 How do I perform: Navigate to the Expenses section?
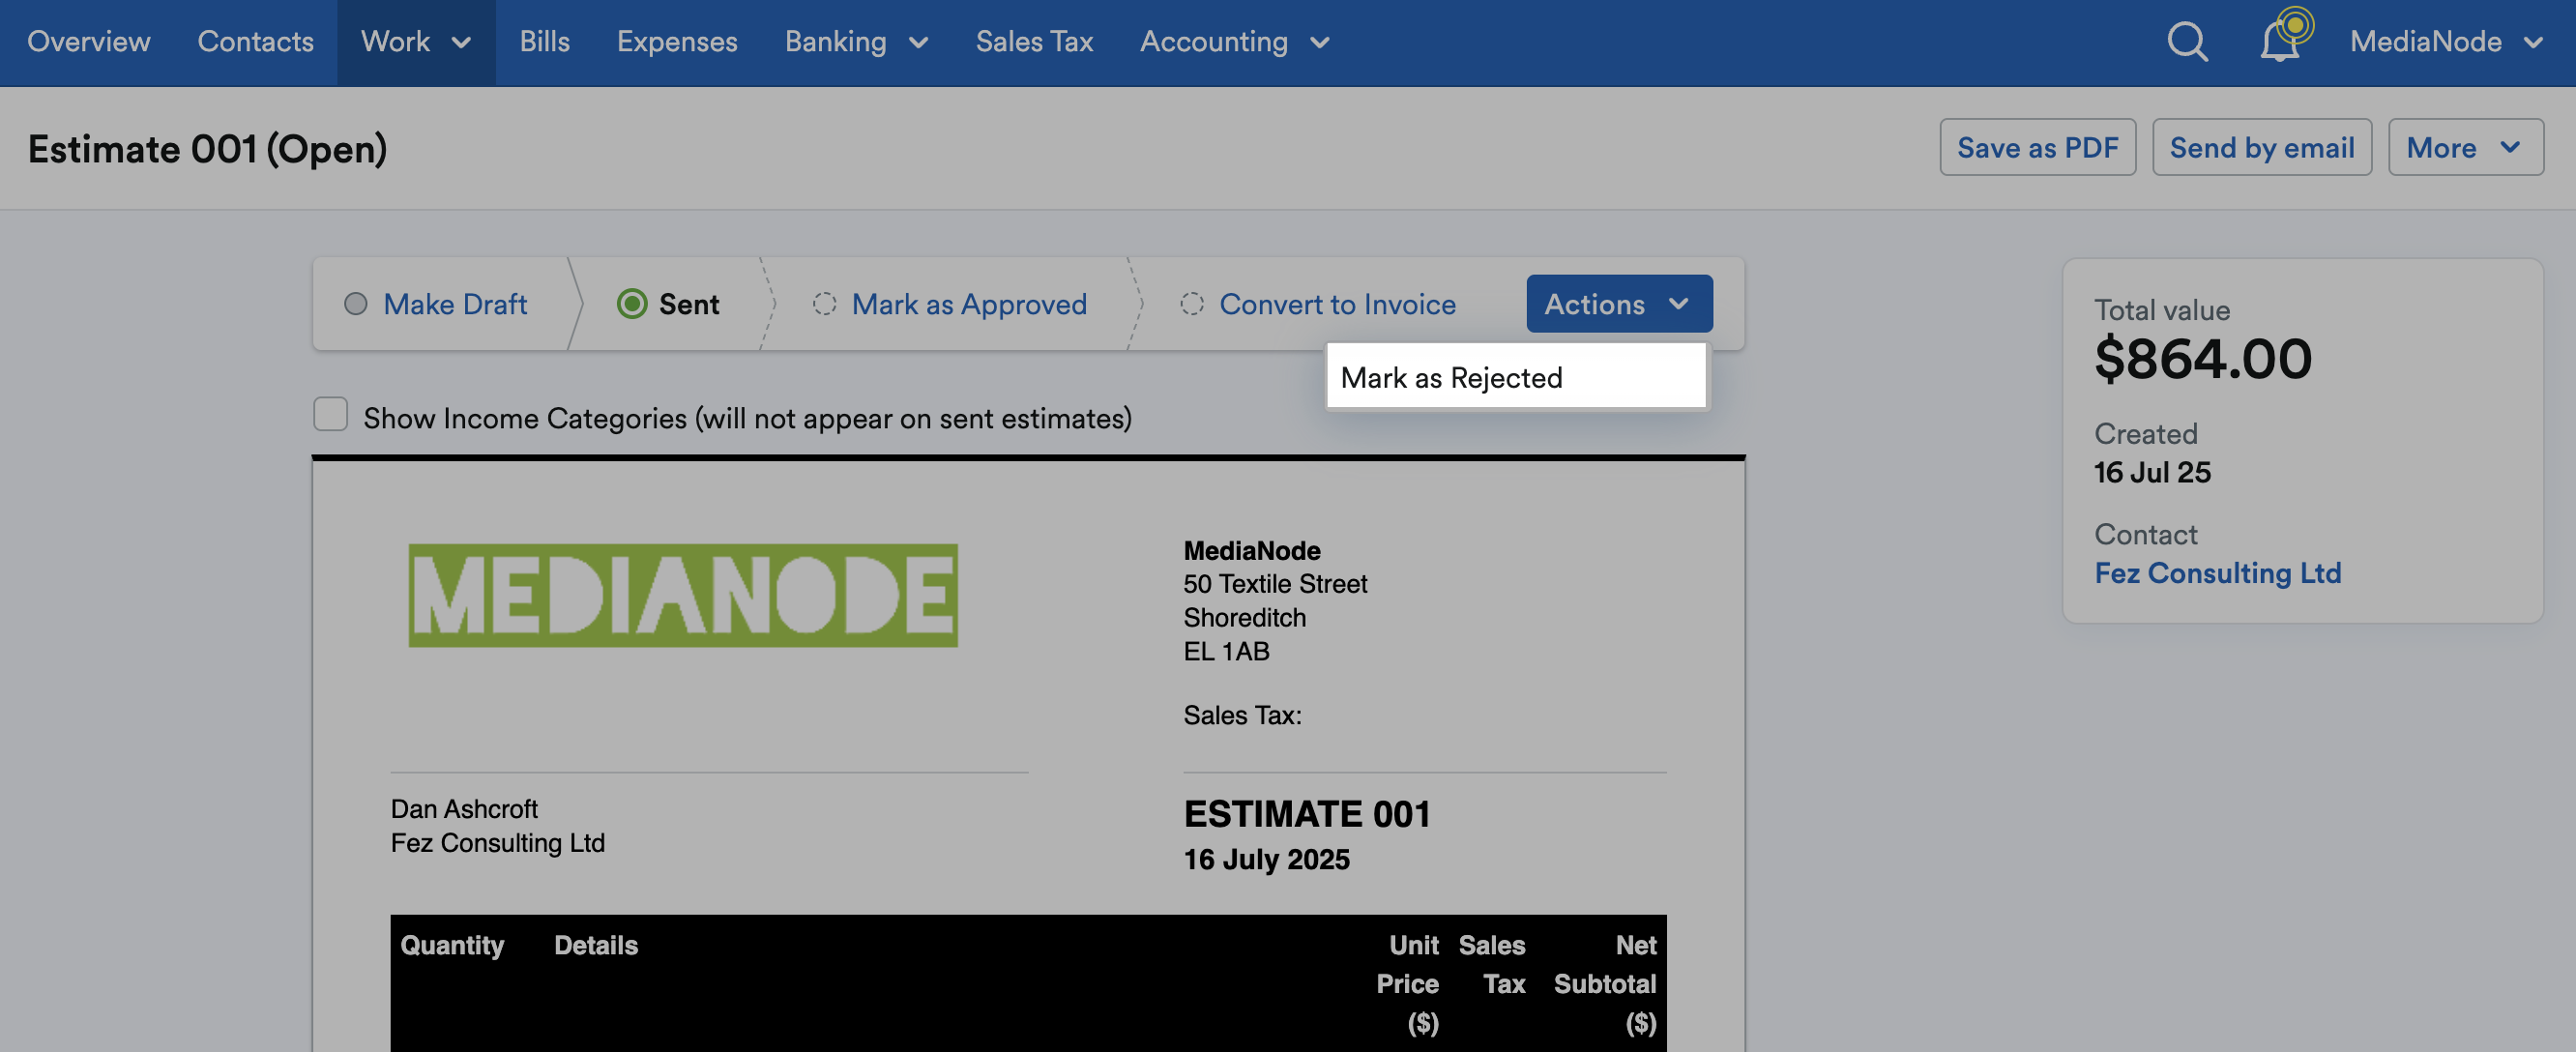coord(677,42)
